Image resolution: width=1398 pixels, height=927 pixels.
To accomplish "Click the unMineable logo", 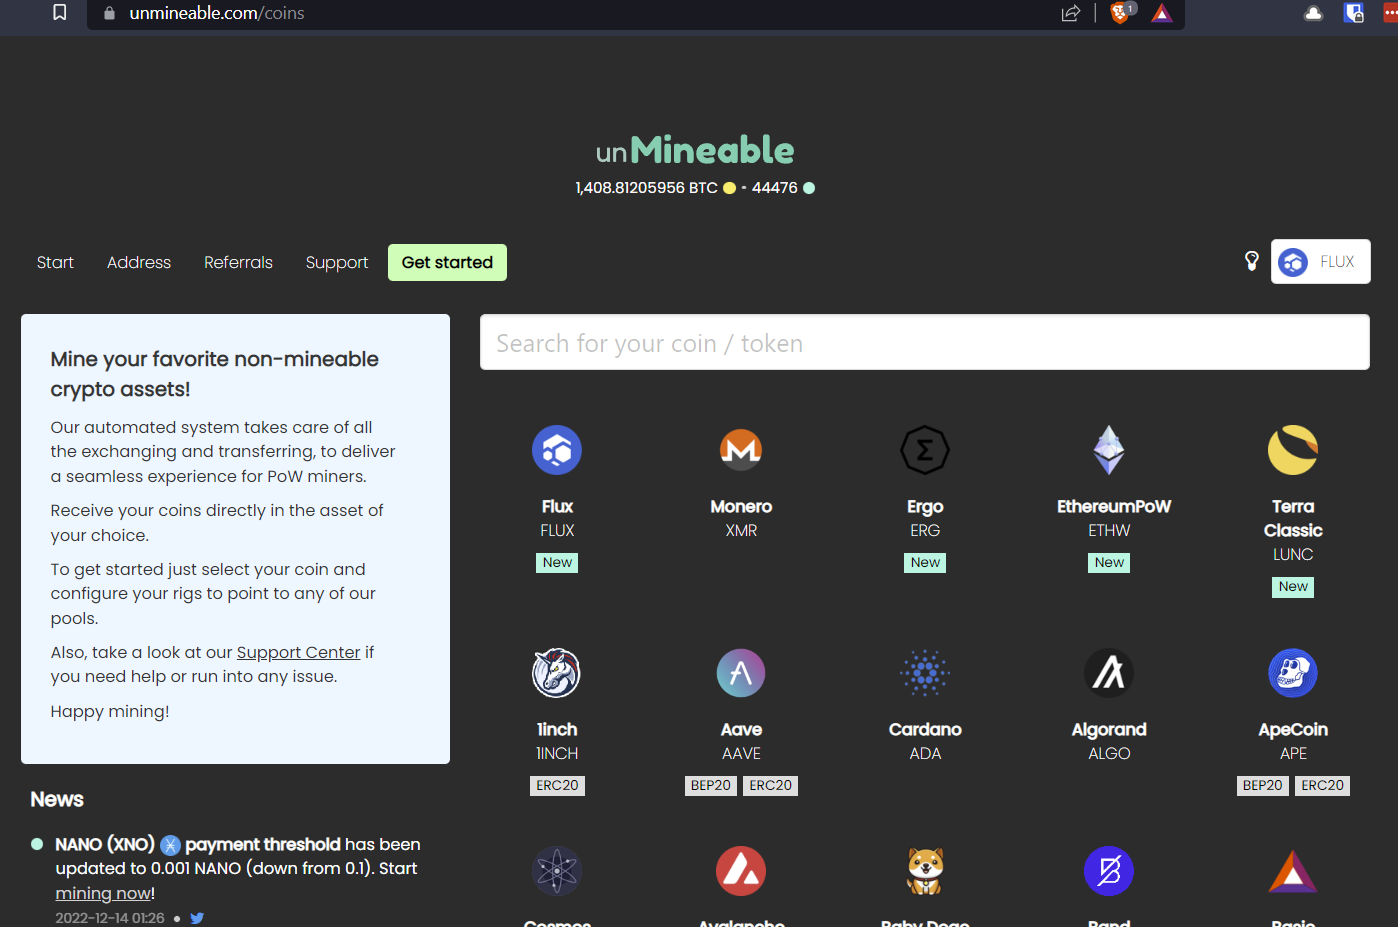I will coord(695,151).
